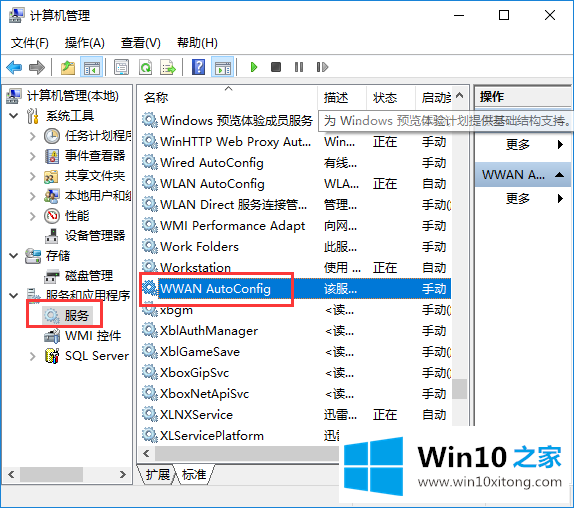Click the left tree pane scroll-right arrow
574x508 pixels.
pyautogui.click(x=123, y=475)
